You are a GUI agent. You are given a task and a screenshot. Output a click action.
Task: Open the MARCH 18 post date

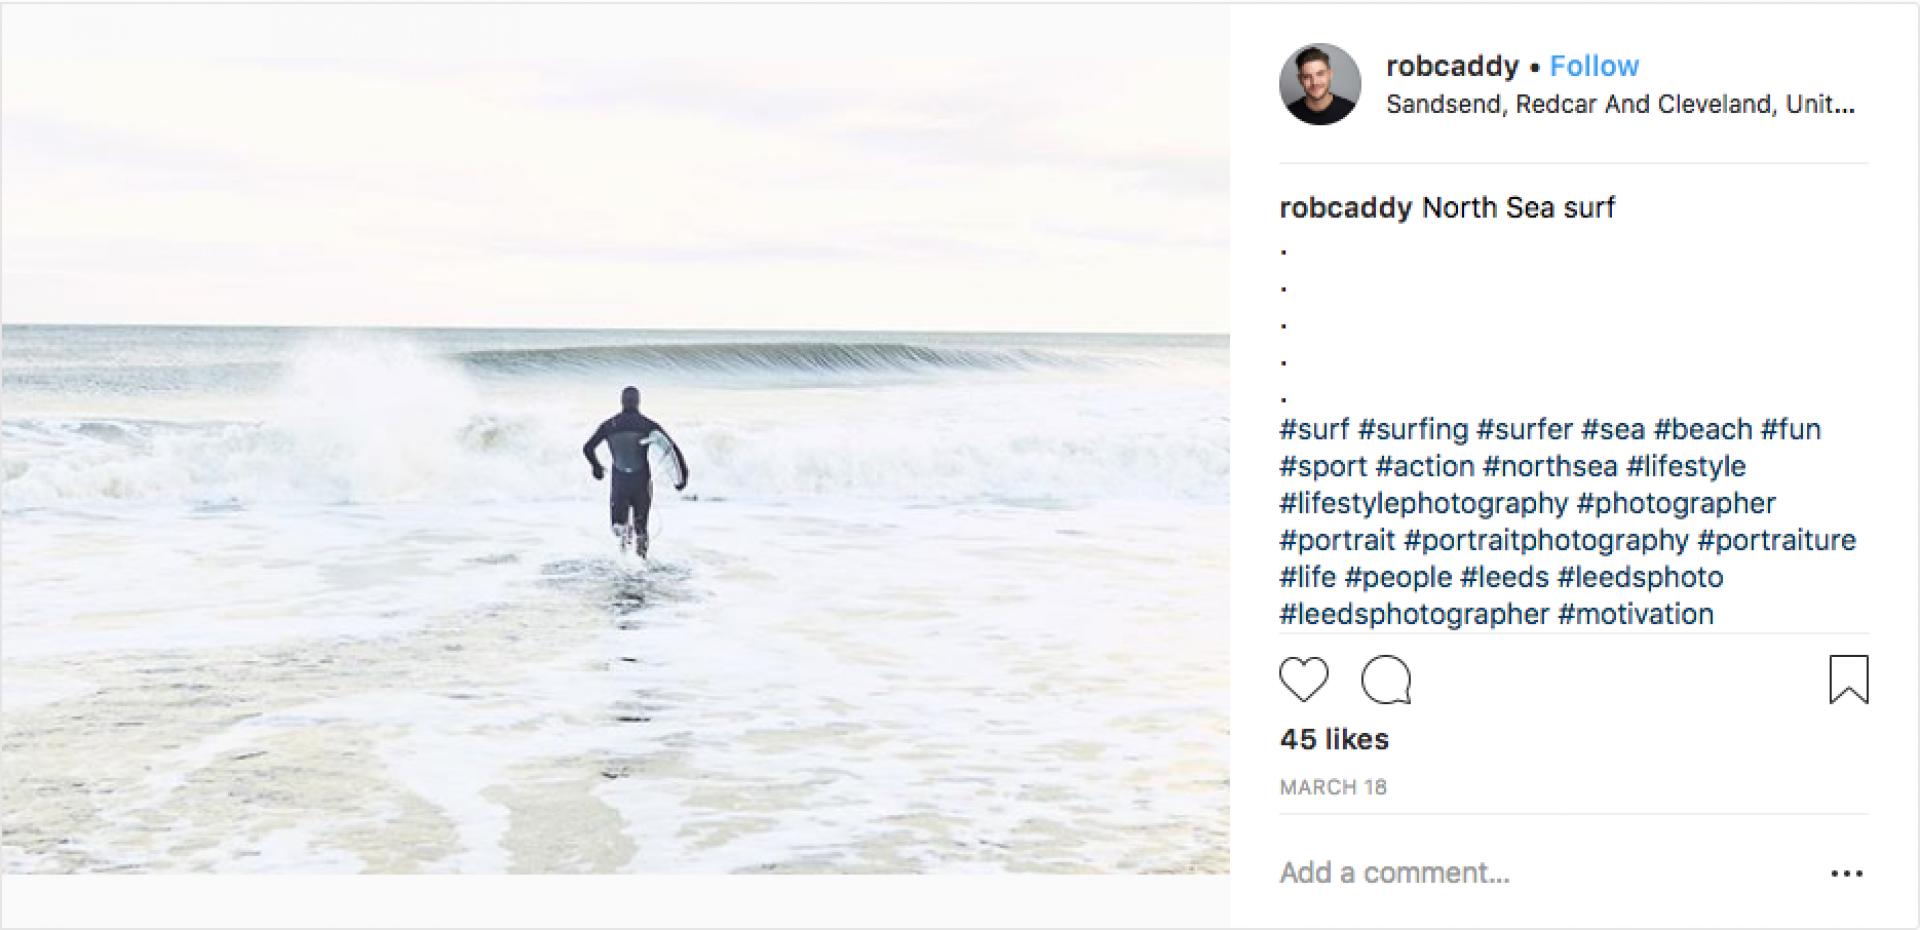click(1333, 787)
